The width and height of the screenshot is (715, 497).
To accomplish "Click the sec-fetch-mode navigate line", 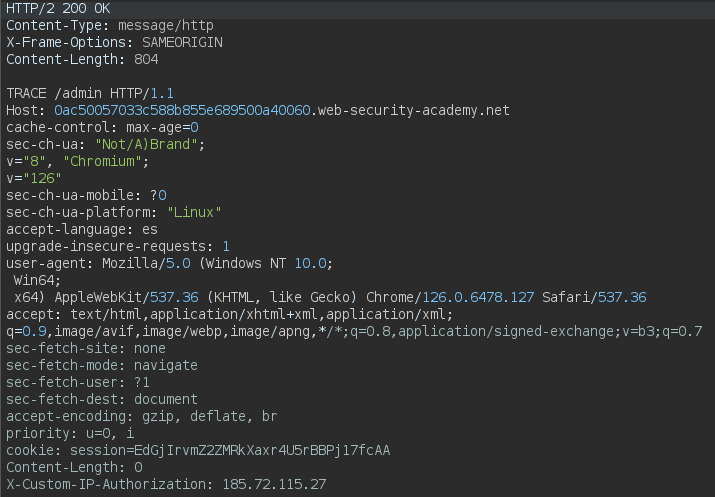I will coord(102,366).
